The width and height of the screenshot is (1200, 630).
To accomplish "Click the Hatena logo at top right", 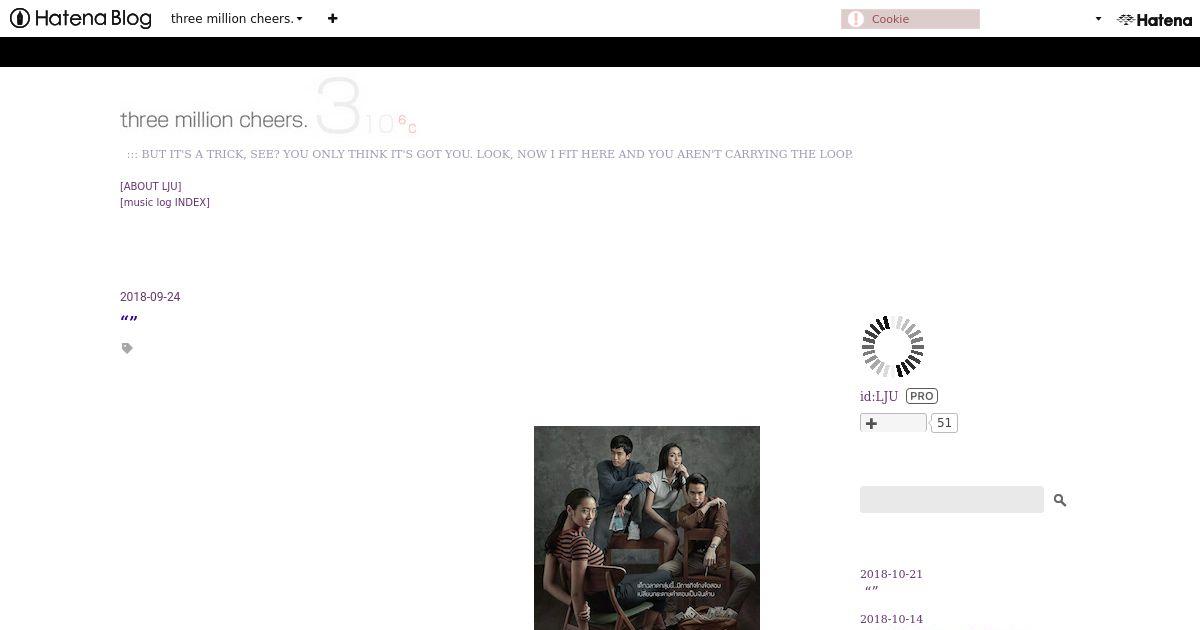I will [x=1155, y=19].
